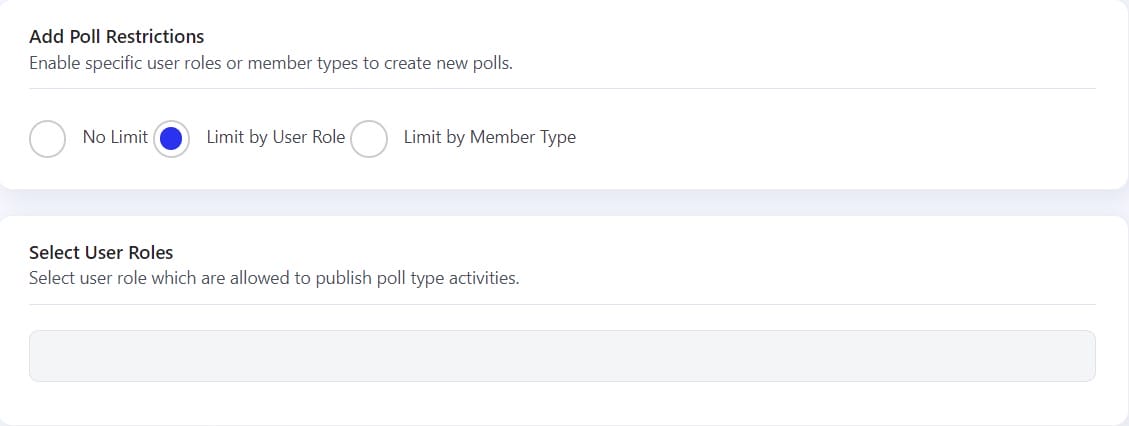Viewport: 1129px width, 426px height.
Task: Click the word "Roles" in the second heading
Action: [x=150, y=253]
